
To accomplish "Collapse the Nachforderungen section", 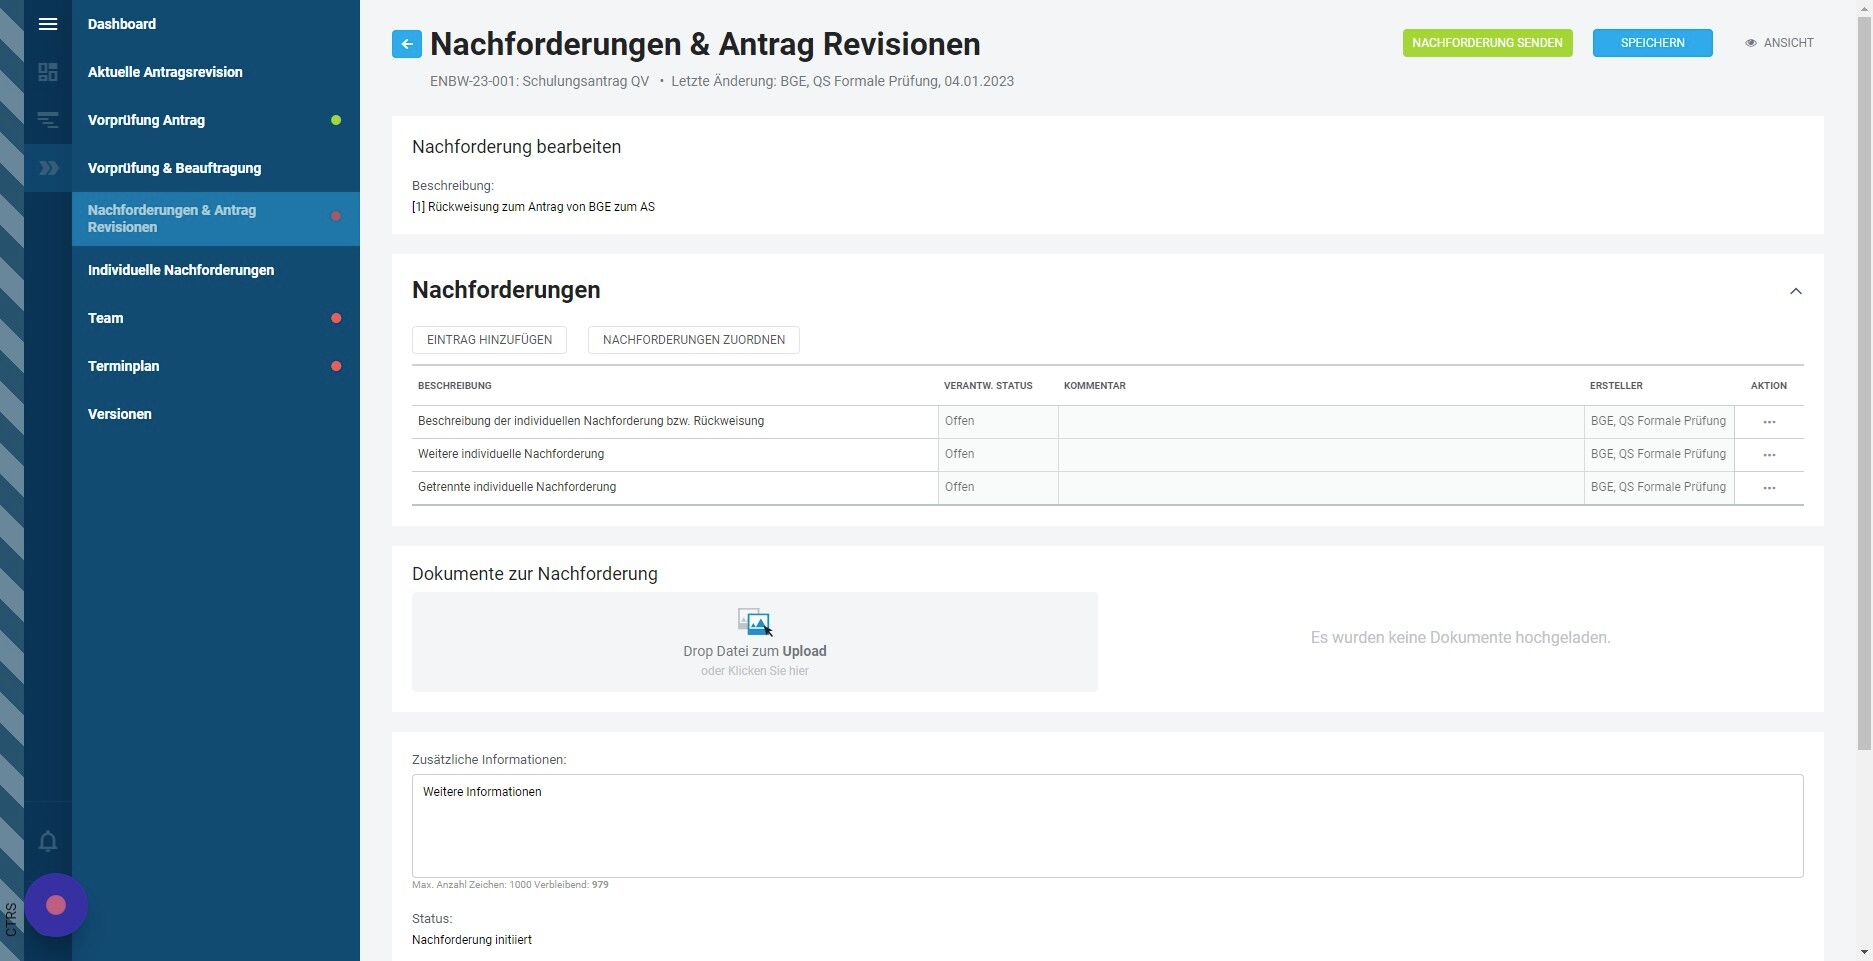I will pos(1795,291).
